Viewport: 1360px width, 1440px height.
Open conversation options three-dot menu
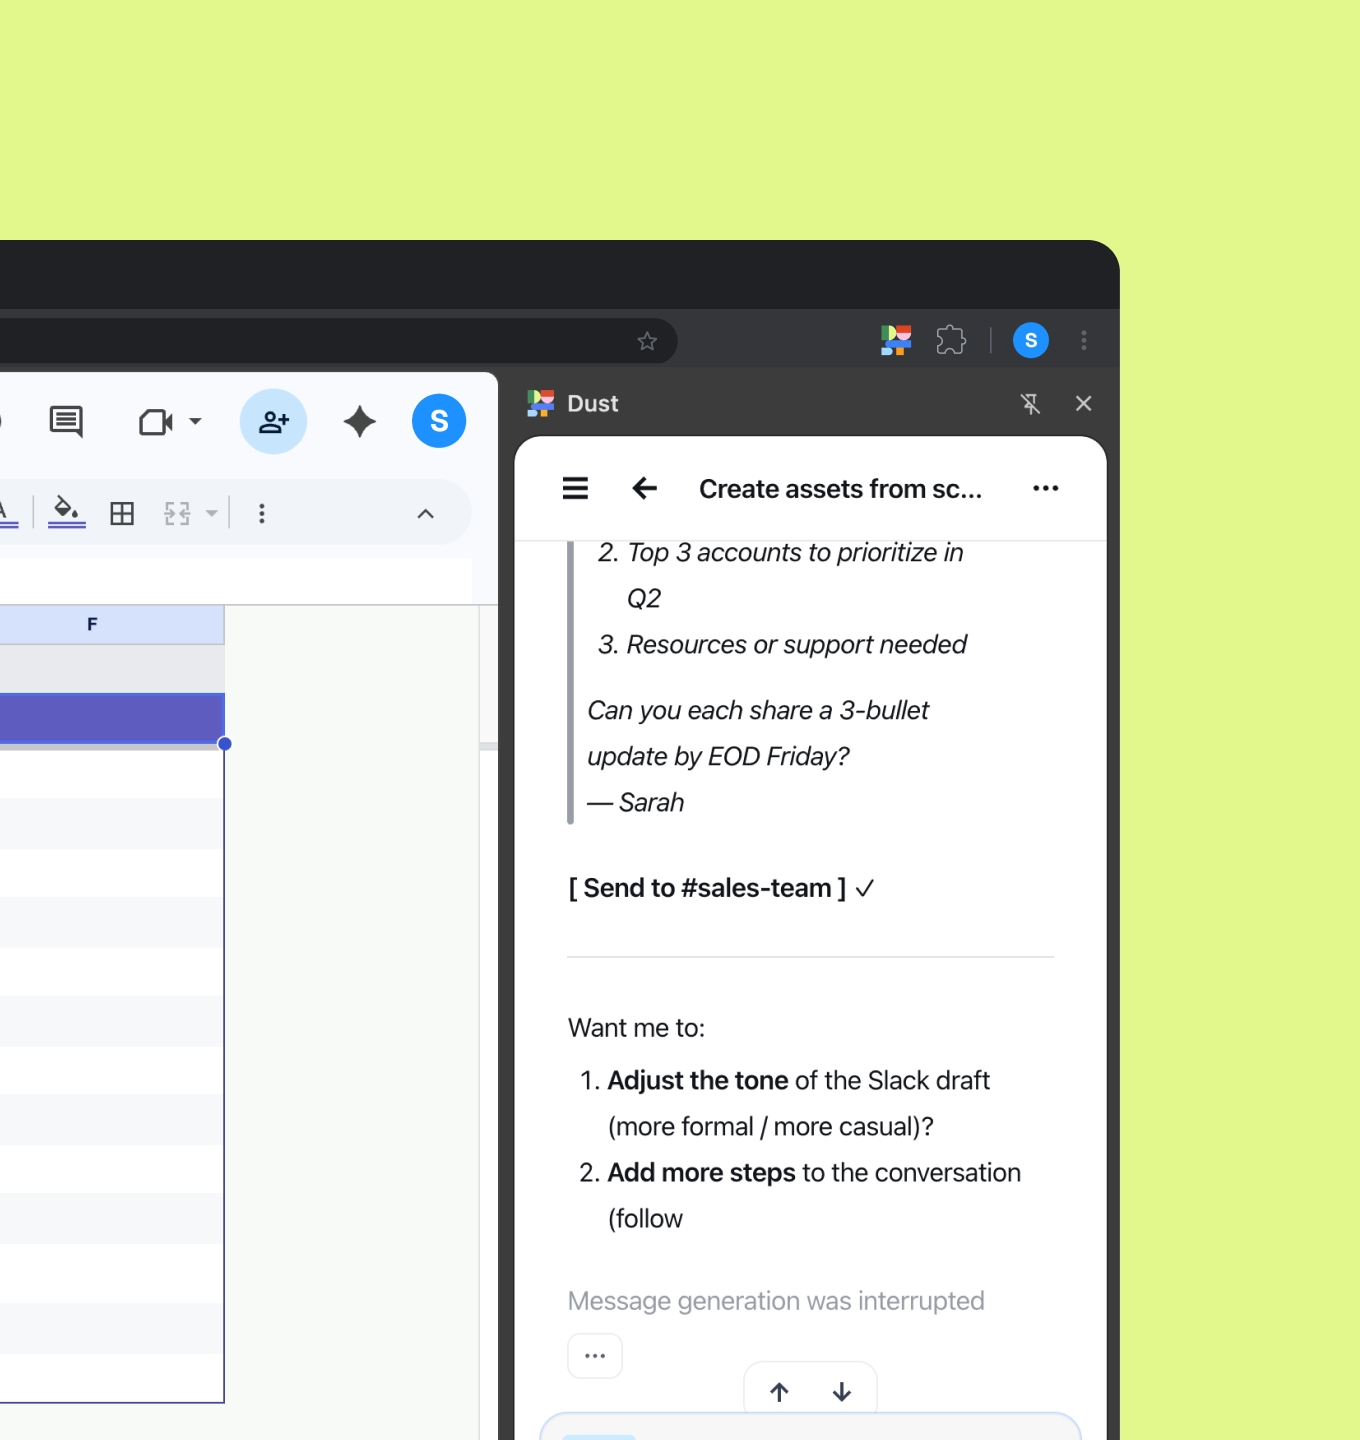(1045, 488)
